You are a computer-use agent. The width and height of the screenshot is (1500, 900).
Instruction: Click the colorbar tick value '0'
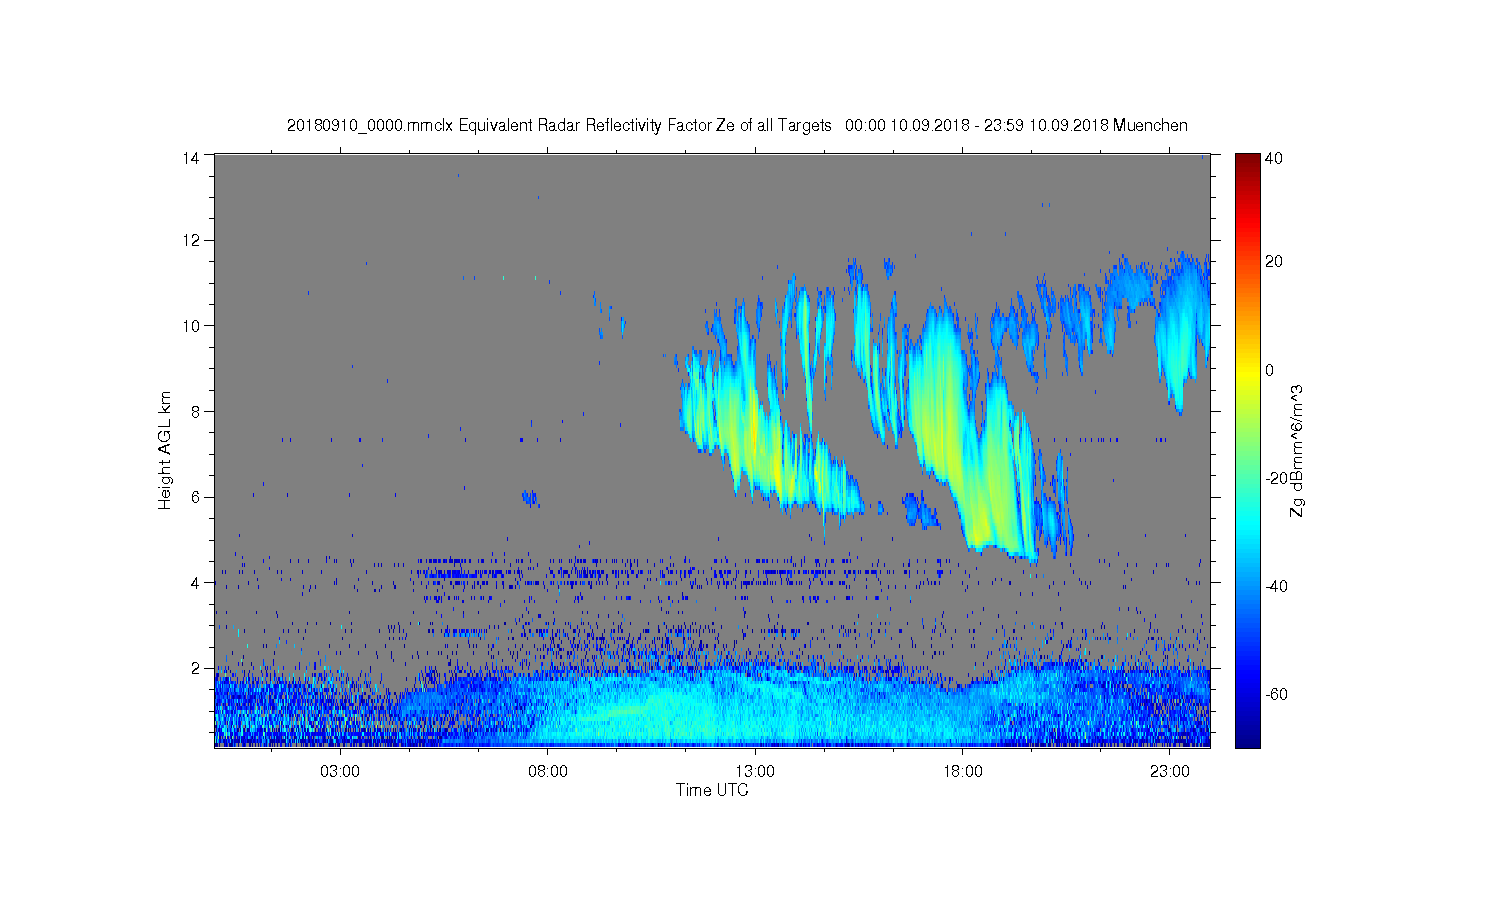(x=1270, y=370)
